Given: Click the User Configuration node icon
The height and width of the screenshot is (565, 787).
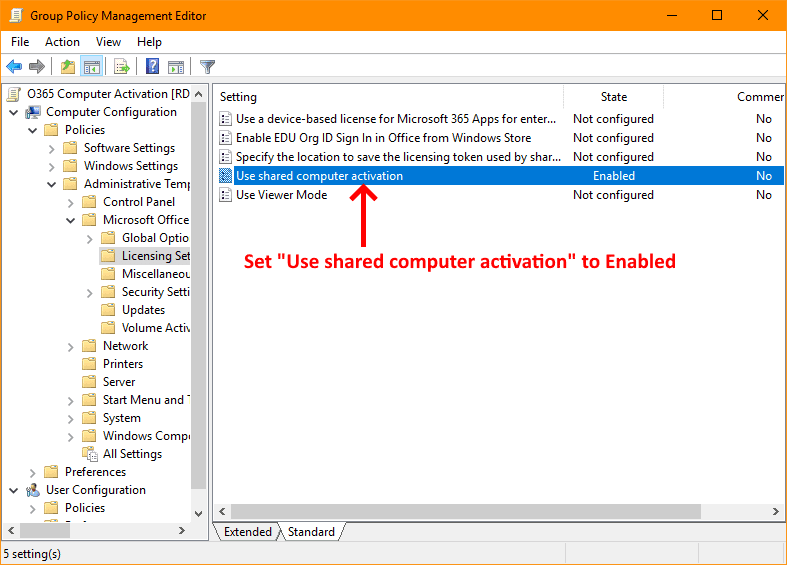Looking at the screenshot, I should tap(33, 490).
